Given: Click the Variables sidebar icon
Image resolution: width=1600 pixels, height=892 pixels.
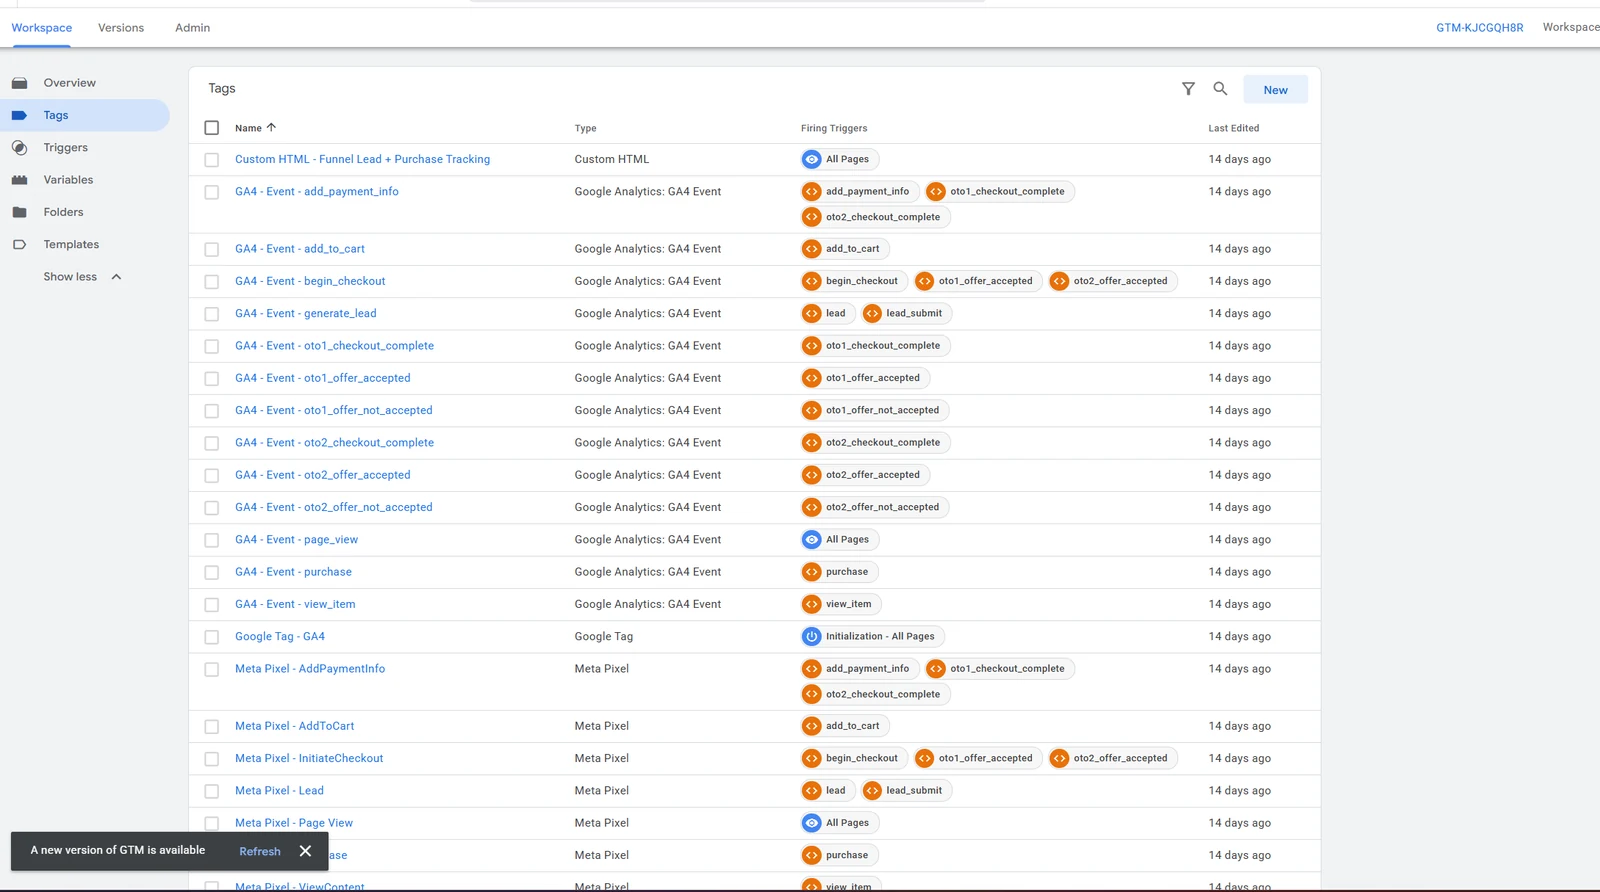Looking at the screenshot, I should coord(19,180).
